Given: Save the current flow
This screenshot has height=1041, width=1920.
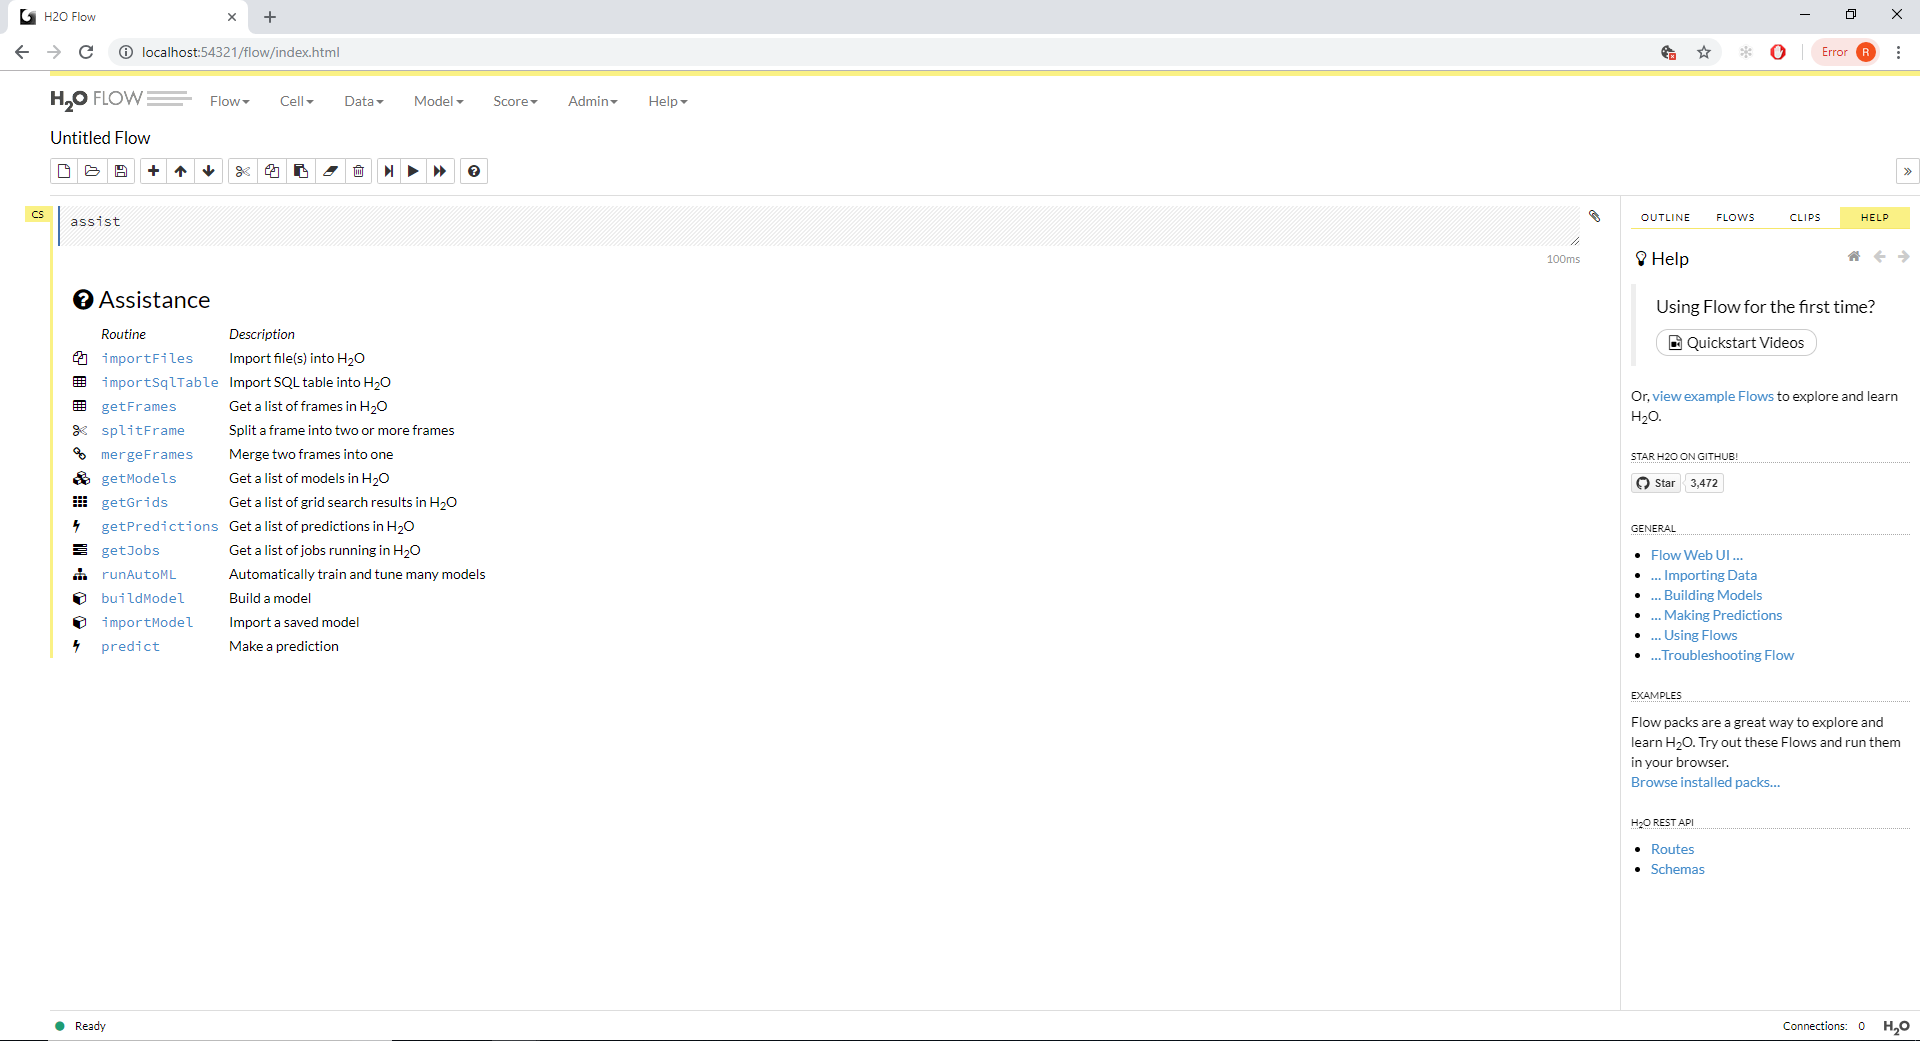Looking at the screenshot, I should 121,171.
